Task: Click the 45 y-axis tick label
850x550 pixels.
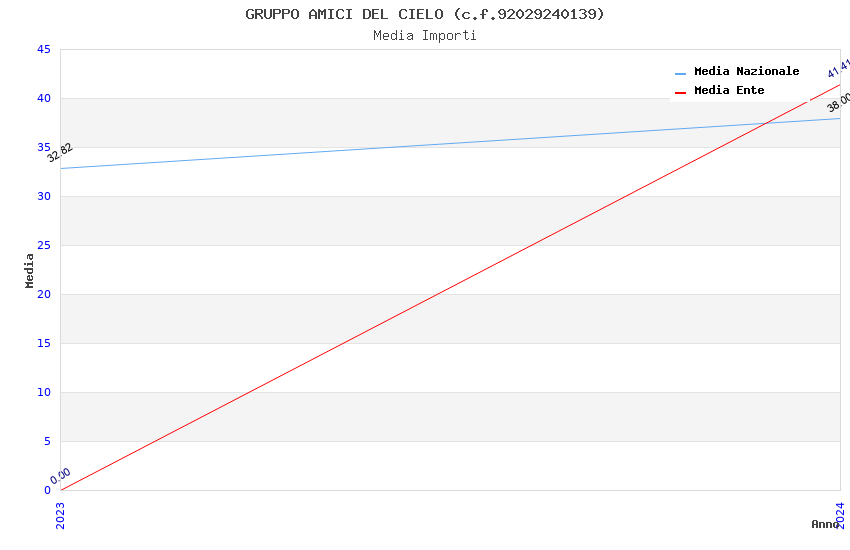Action: [x=44, y=50]
